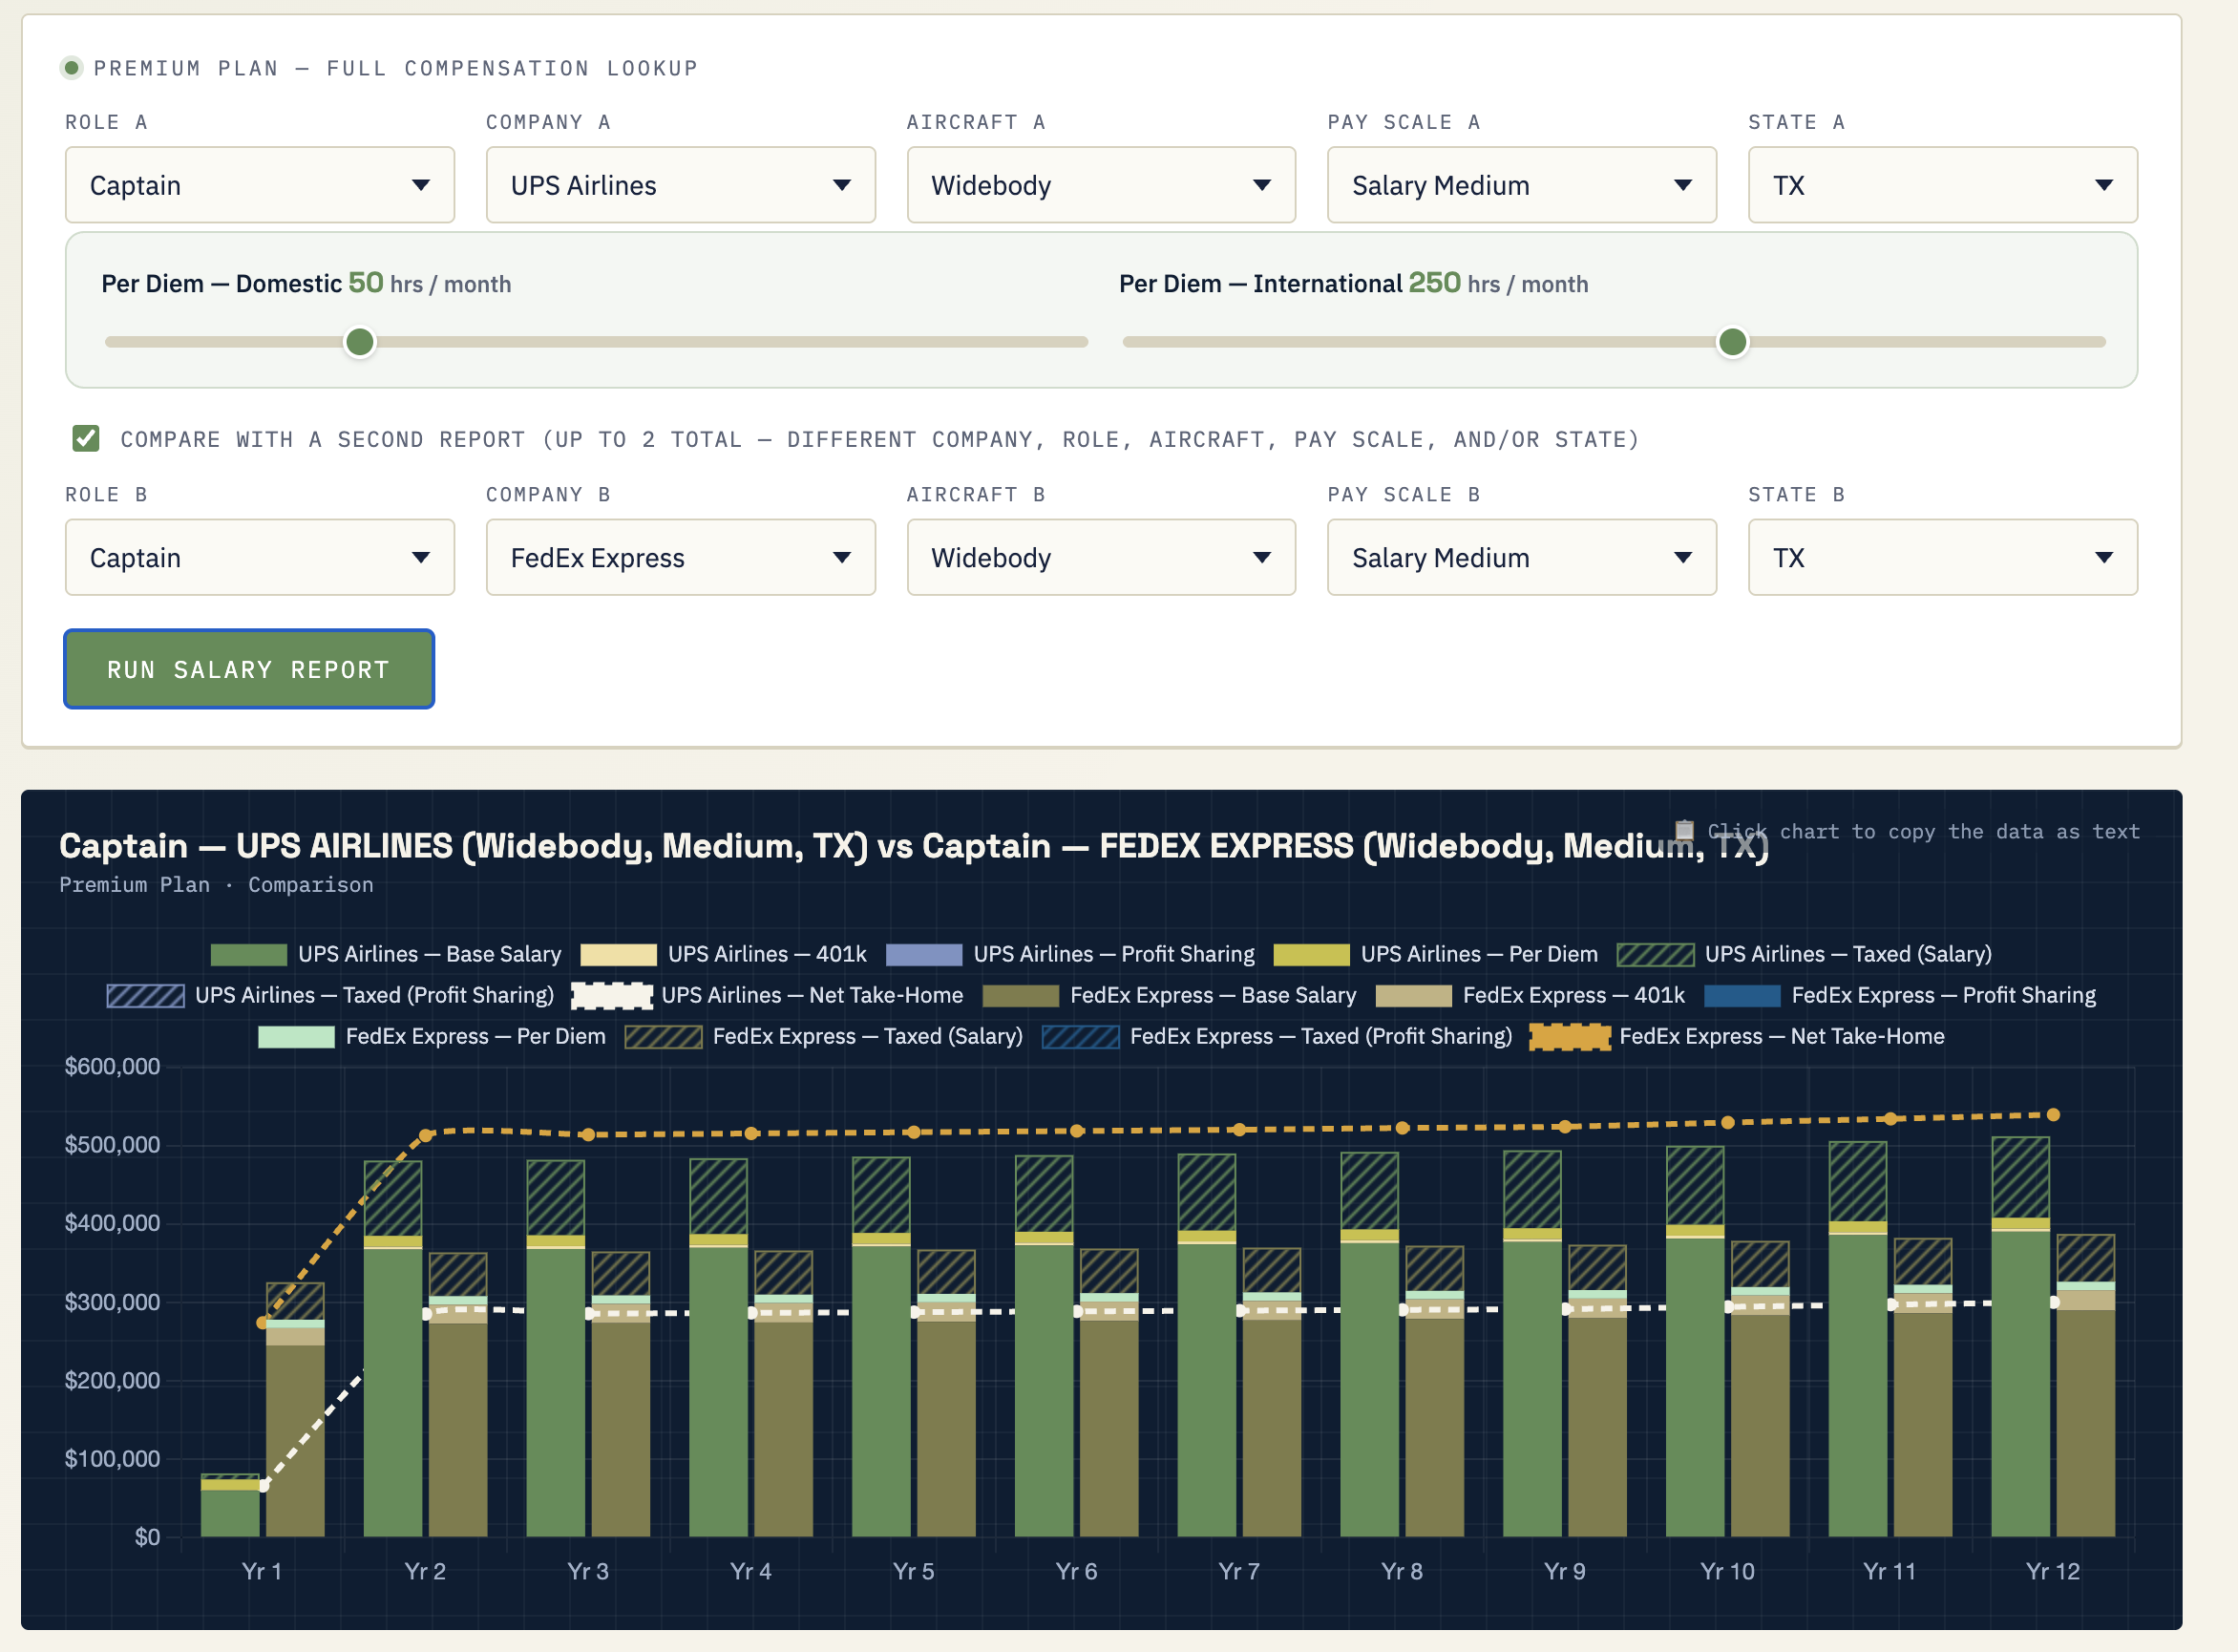Image resolution: width=2238 pixels, height=1652 pixels.
Task: Toggle UPS Airlines 401k legend swatch
Action: (x=618, y=954)
